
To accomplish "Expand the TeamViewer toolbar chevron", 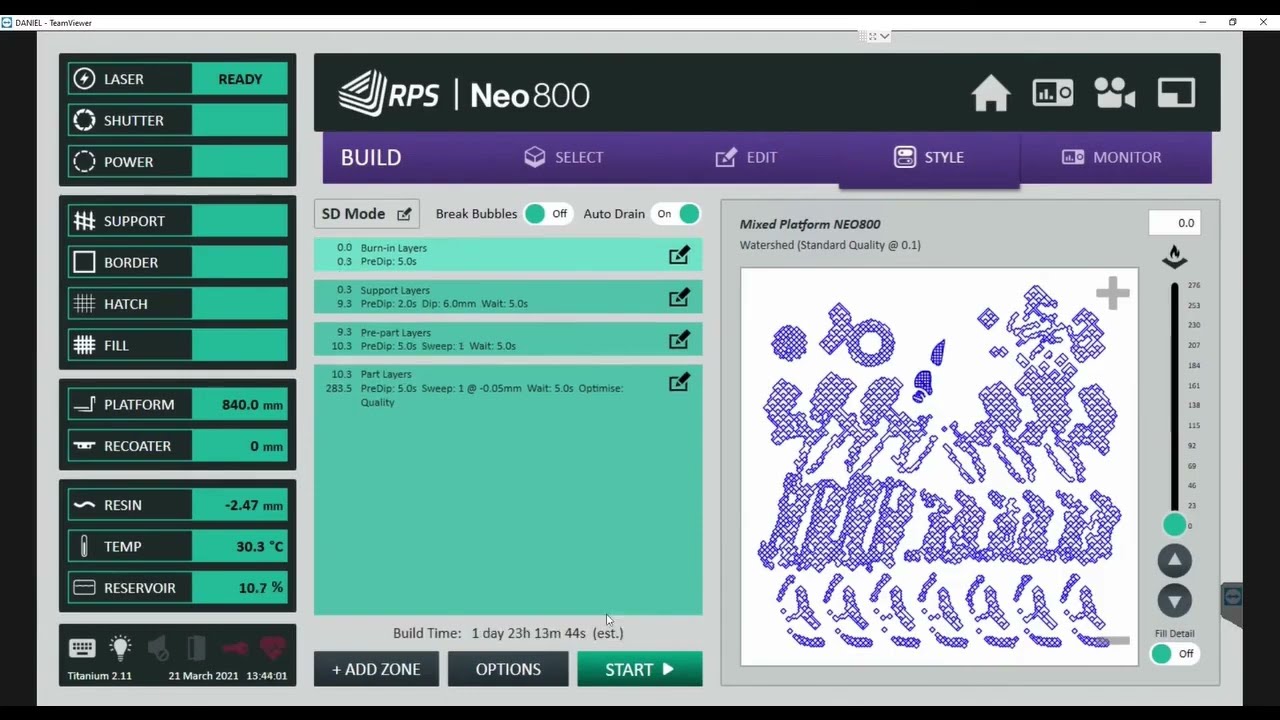I will click(885, 36).
